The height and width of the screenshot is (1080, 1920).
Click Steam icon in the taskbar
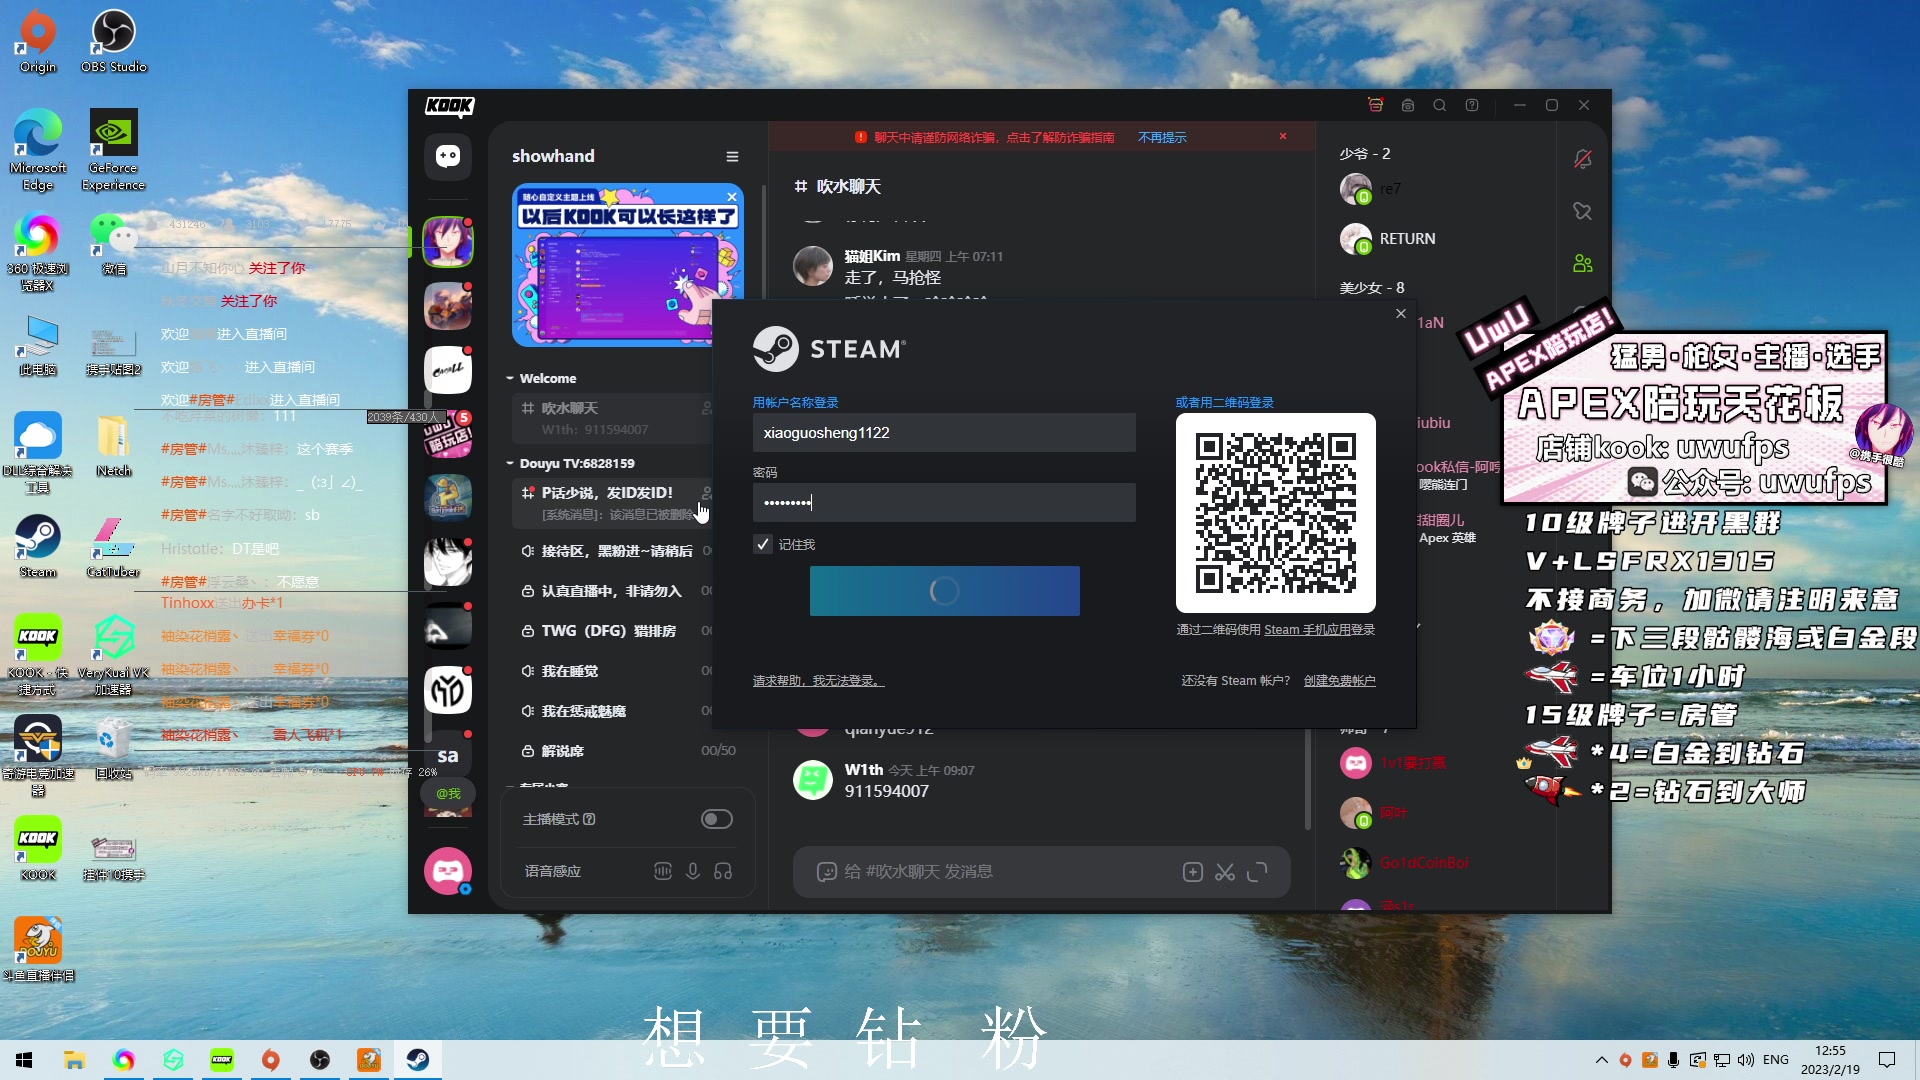click(418, 1060)
